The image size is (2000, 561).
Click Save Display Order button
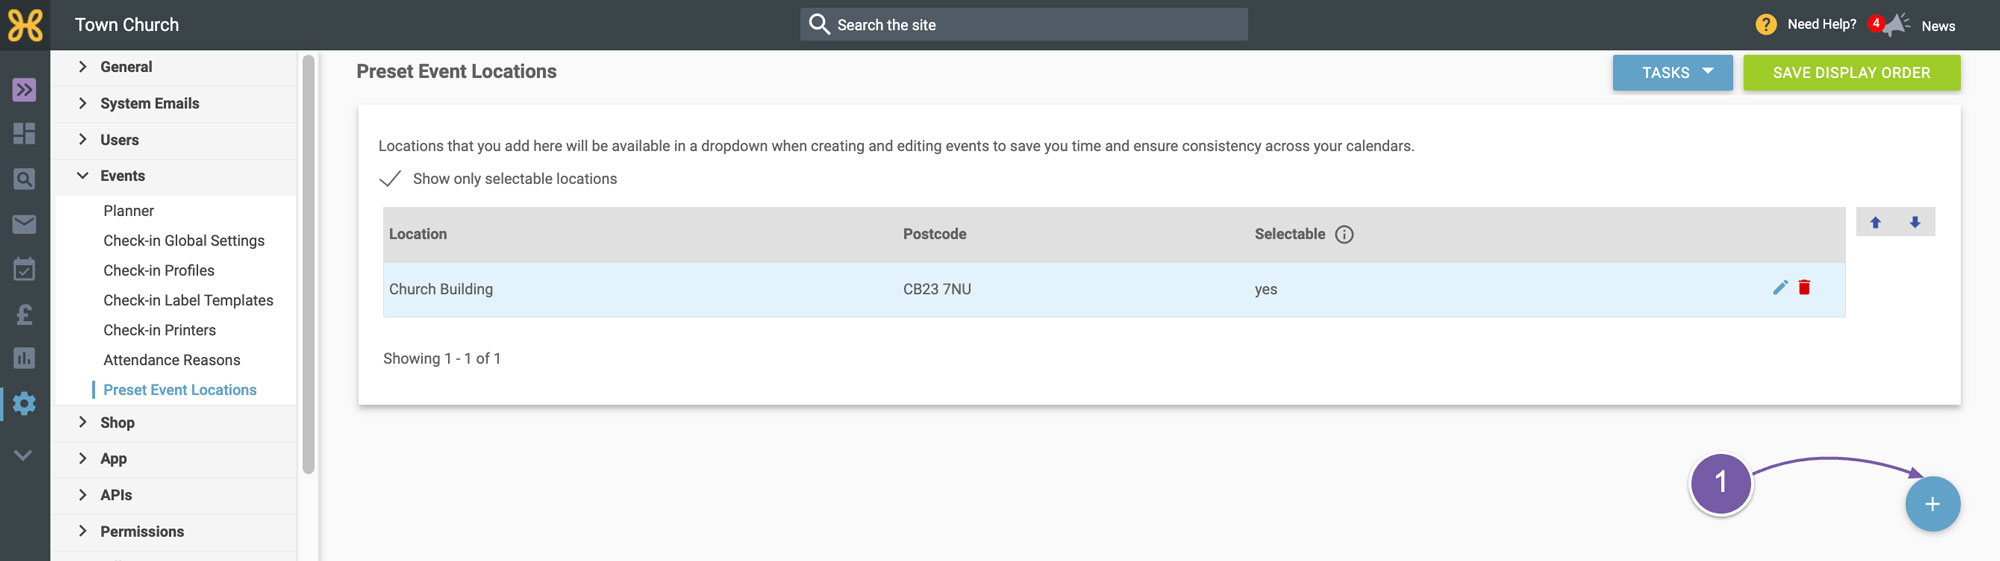(1852, 73)
